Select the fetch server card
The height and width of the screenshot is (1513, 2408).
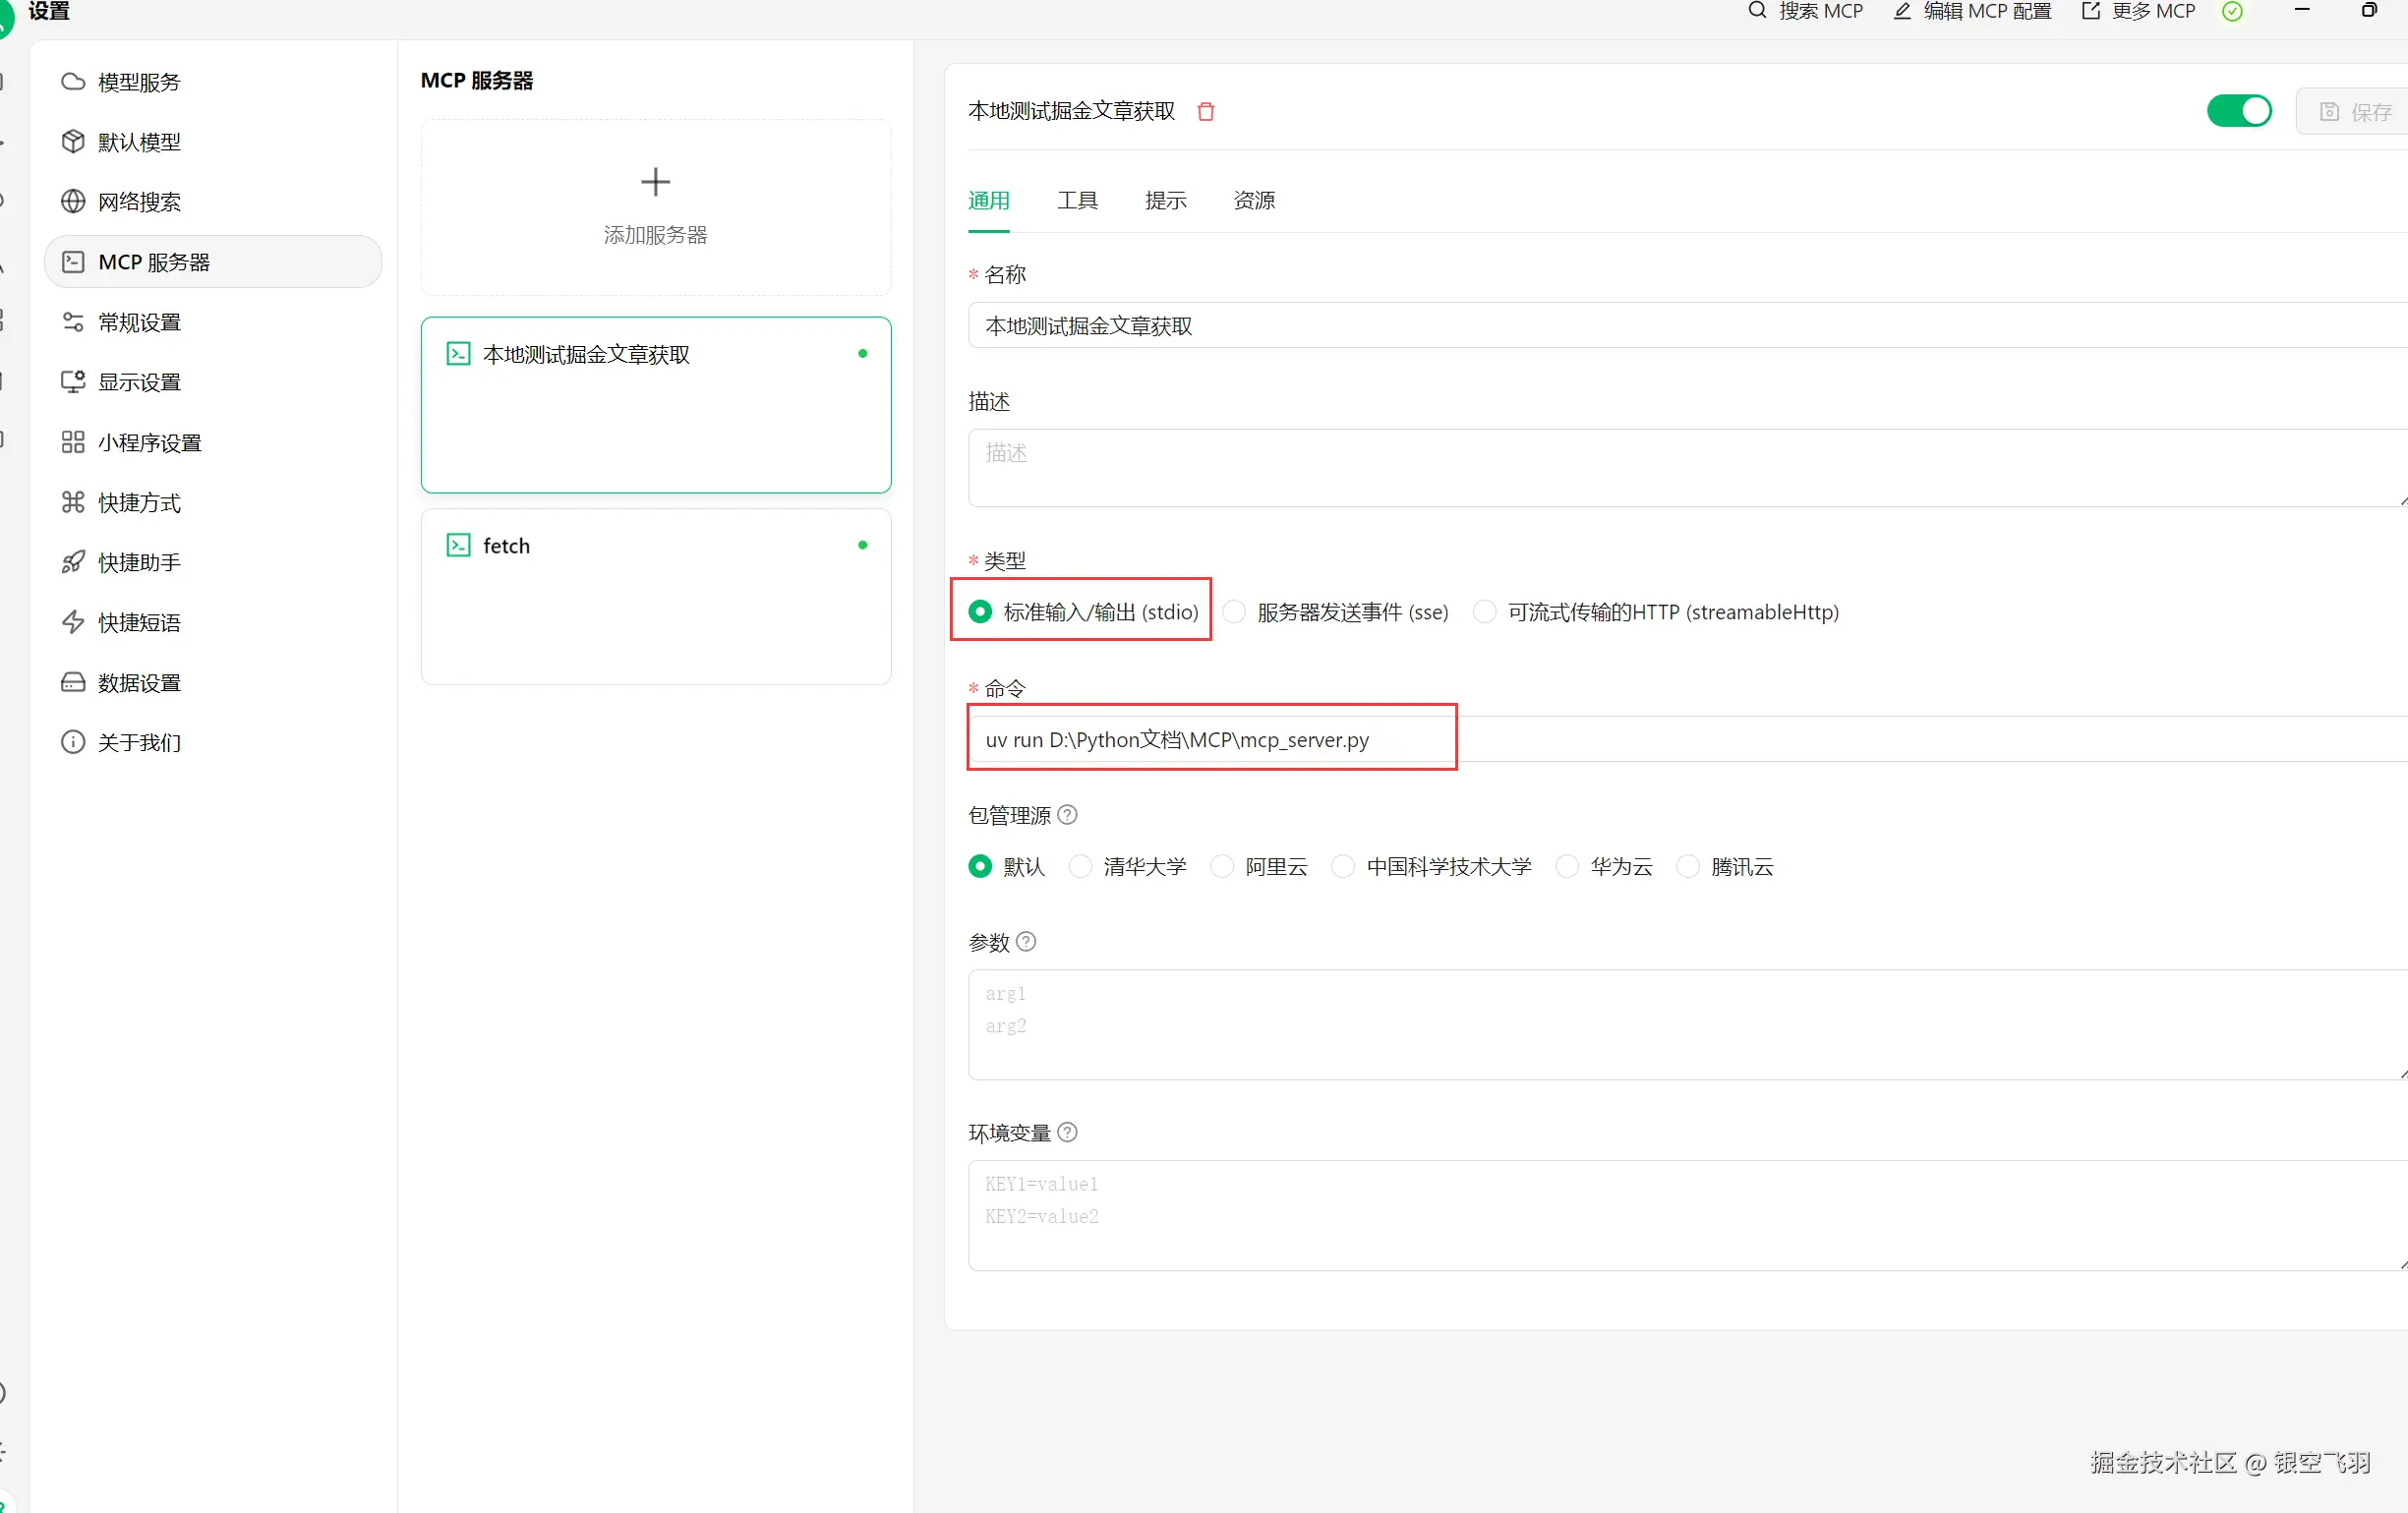point(656,596)
